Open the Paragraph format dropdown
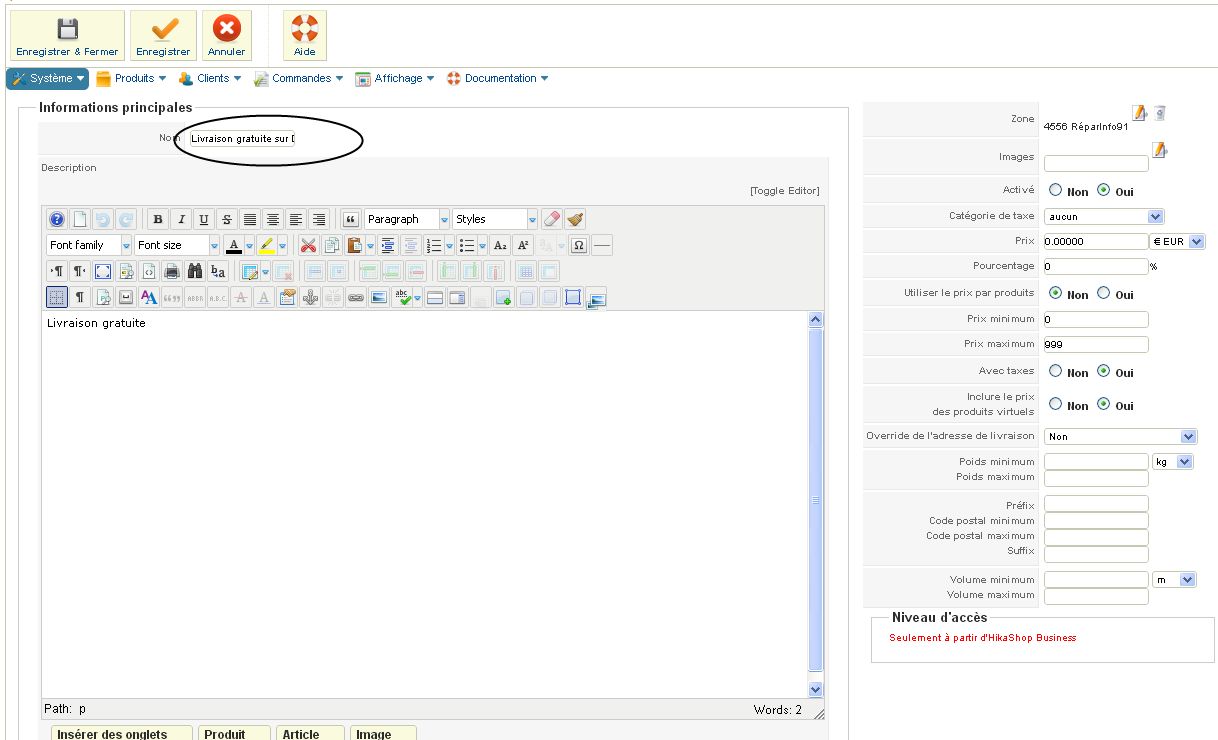The width and height of the screenshot is (1218, 740). pos(407,219)
